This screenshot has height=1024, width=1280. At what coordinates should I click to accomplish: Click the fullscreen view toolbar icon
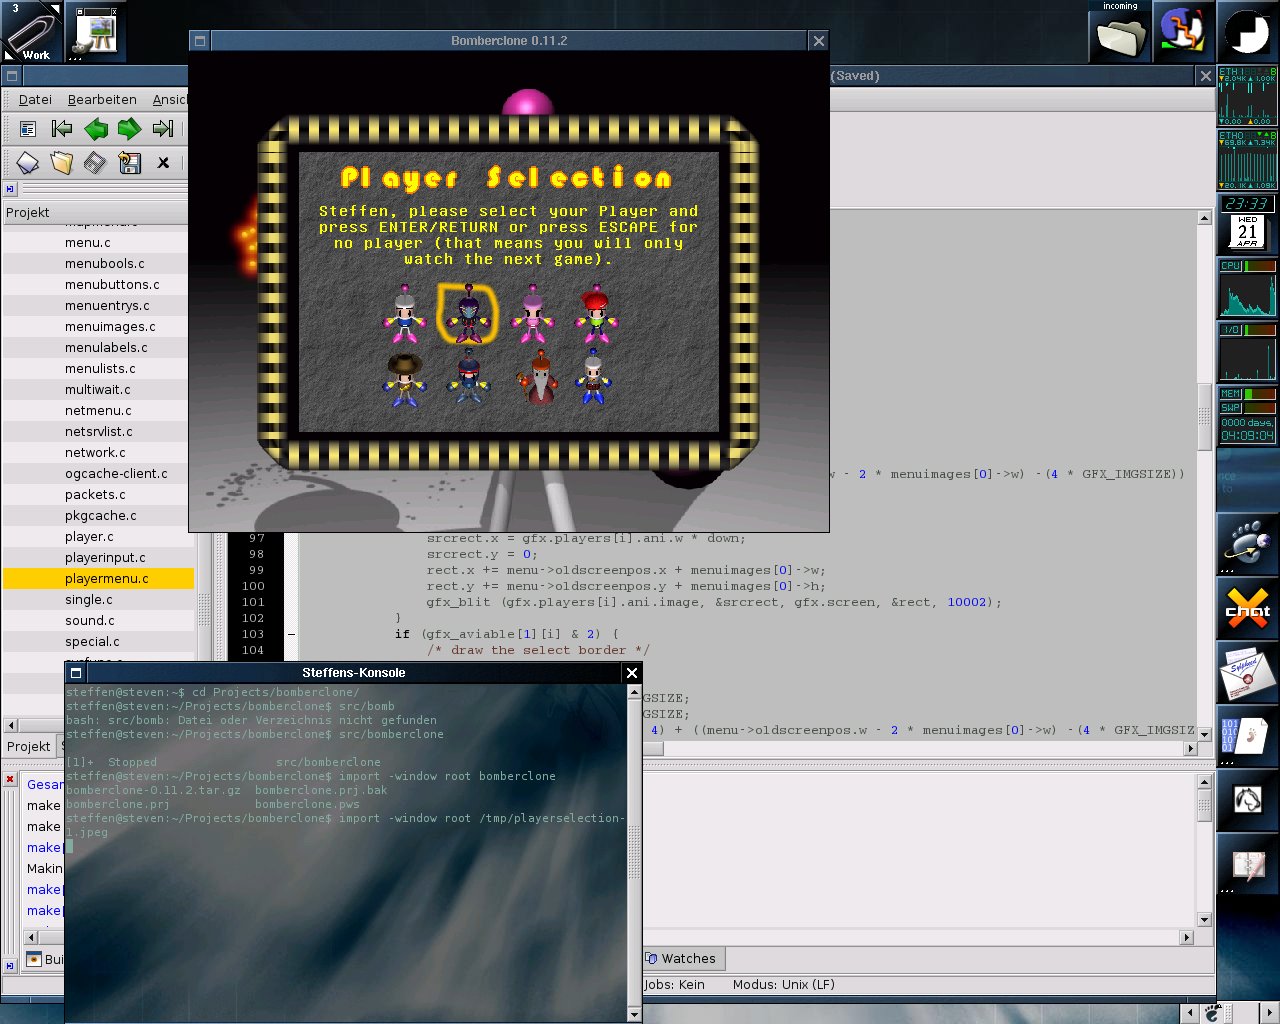28,129
